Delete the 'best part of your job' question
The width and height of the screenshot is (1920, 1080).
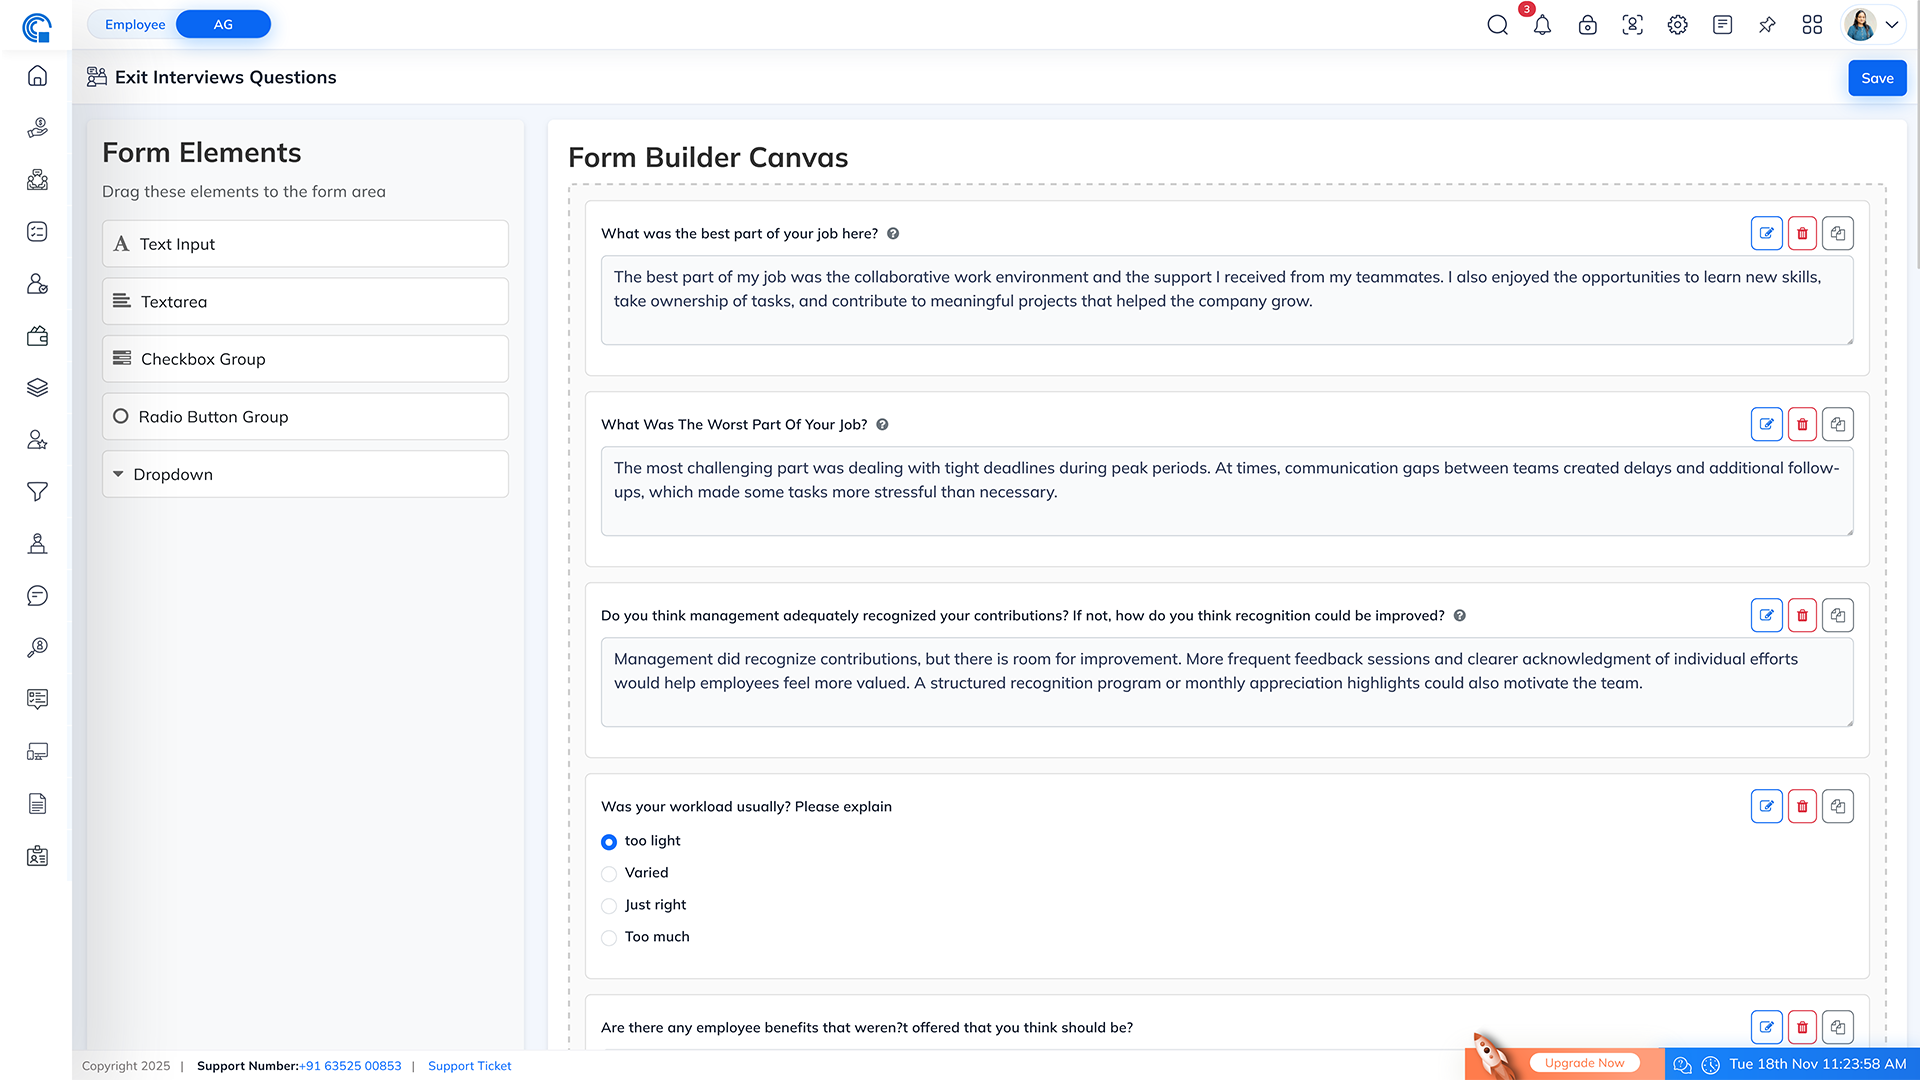coord(1802,233)
